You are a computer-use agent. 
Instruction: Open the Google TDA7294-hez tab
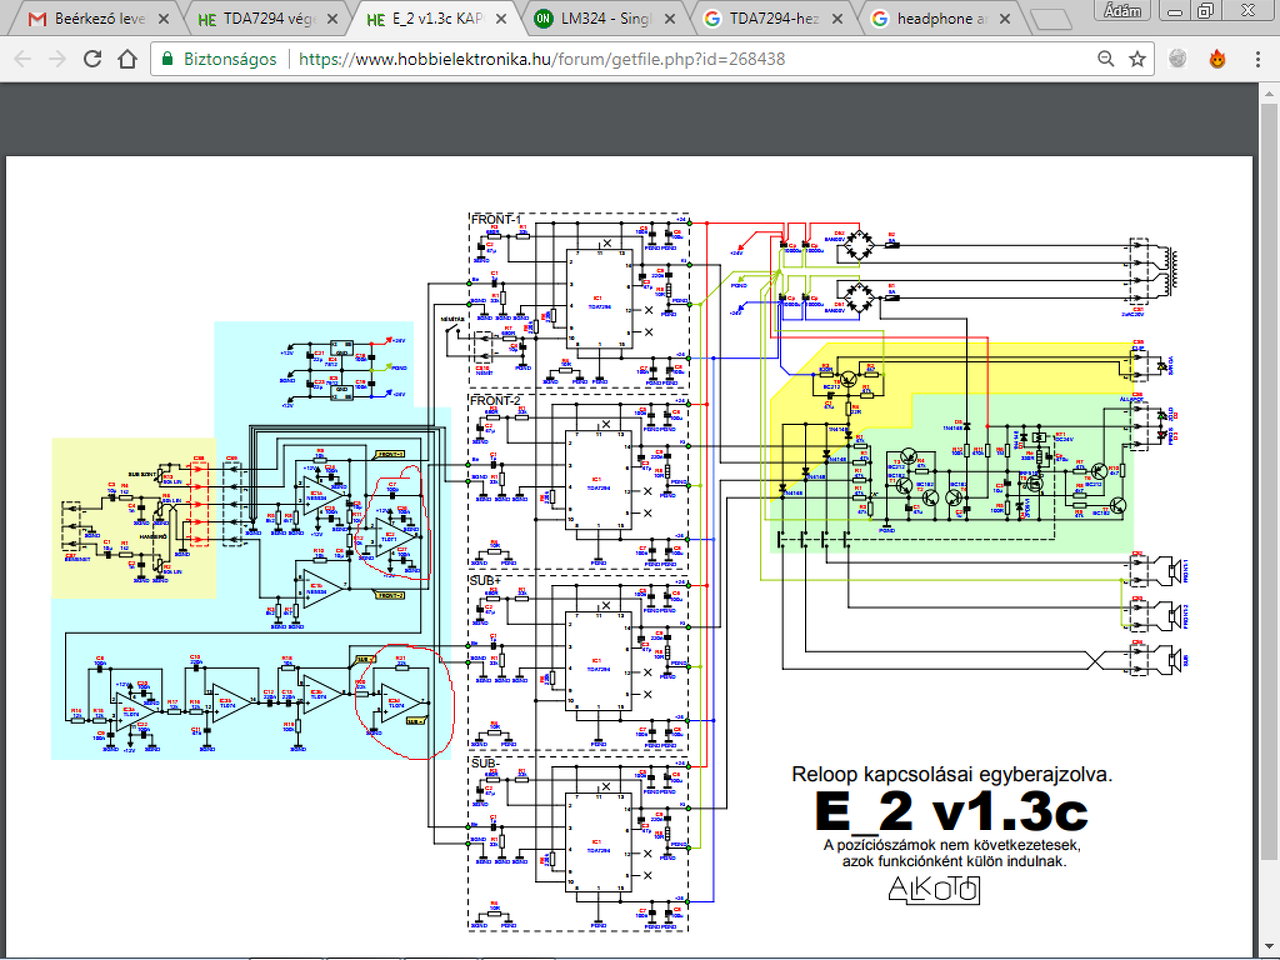(771, 19)
